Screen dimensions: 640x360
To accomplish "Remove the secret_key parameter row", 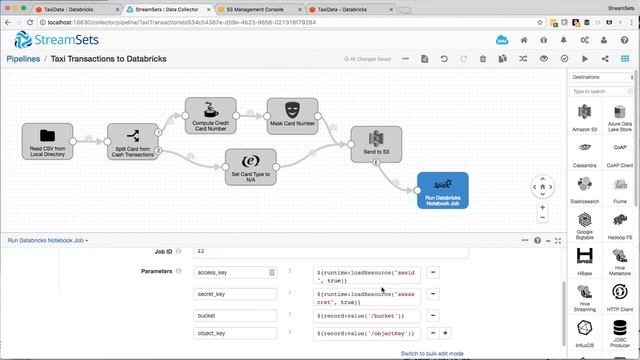I will (x=433, y=294).
